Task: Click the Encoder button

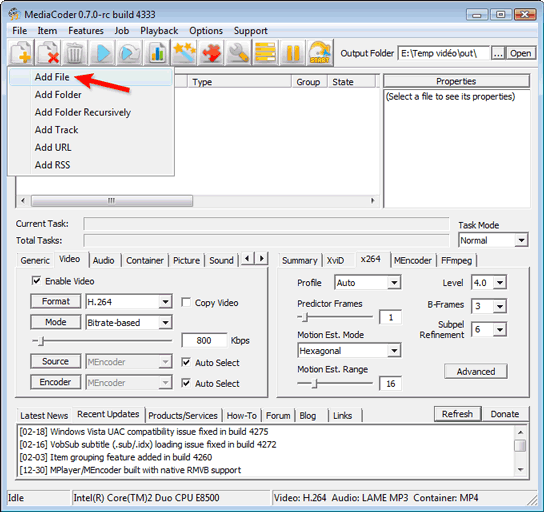Action: coord(56,382)
